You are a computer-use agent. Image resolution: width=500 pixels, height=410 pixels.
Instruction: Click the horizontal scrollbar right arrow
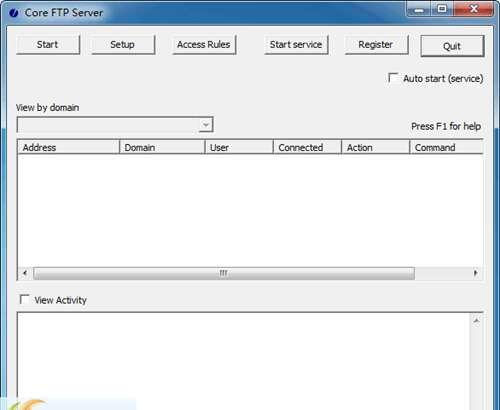[x=476, y=273]
